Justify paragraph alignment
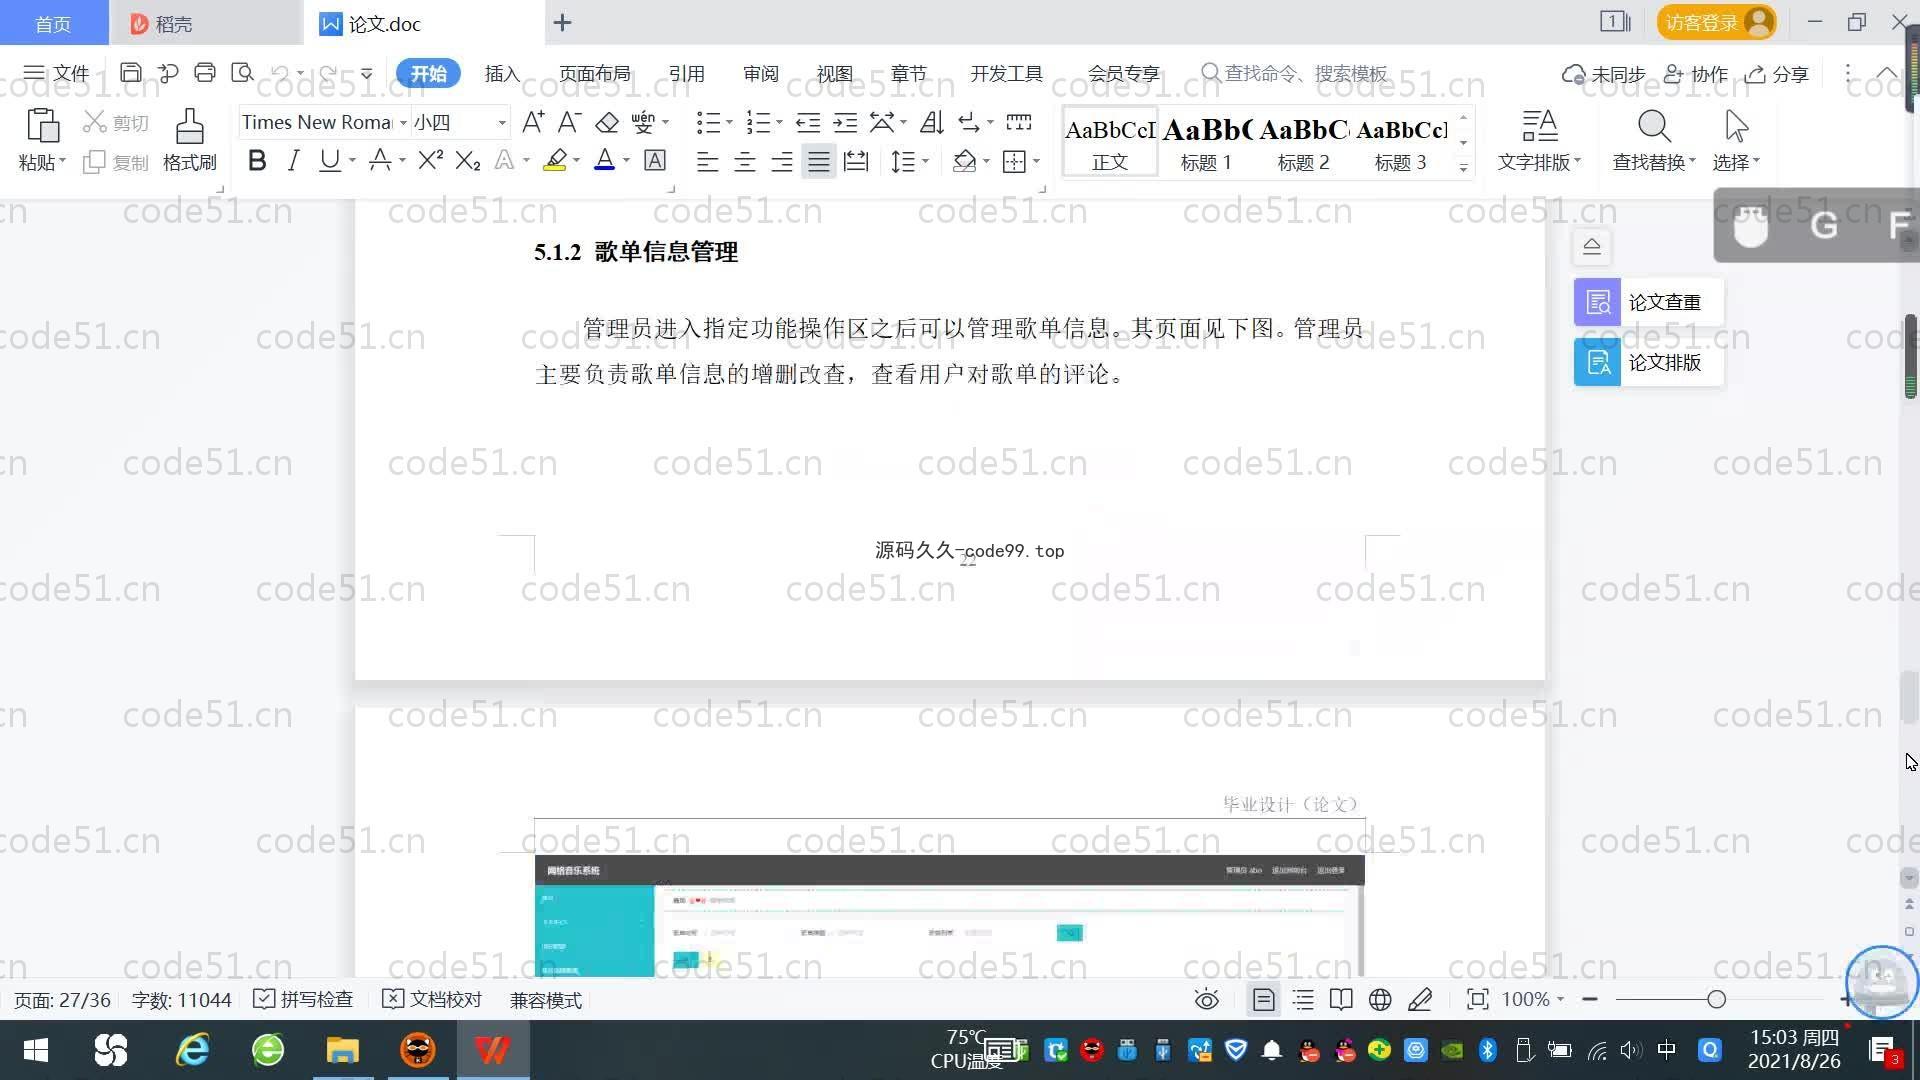The width and height of the screenshot is (1920, 1080). tap(819, 162)
